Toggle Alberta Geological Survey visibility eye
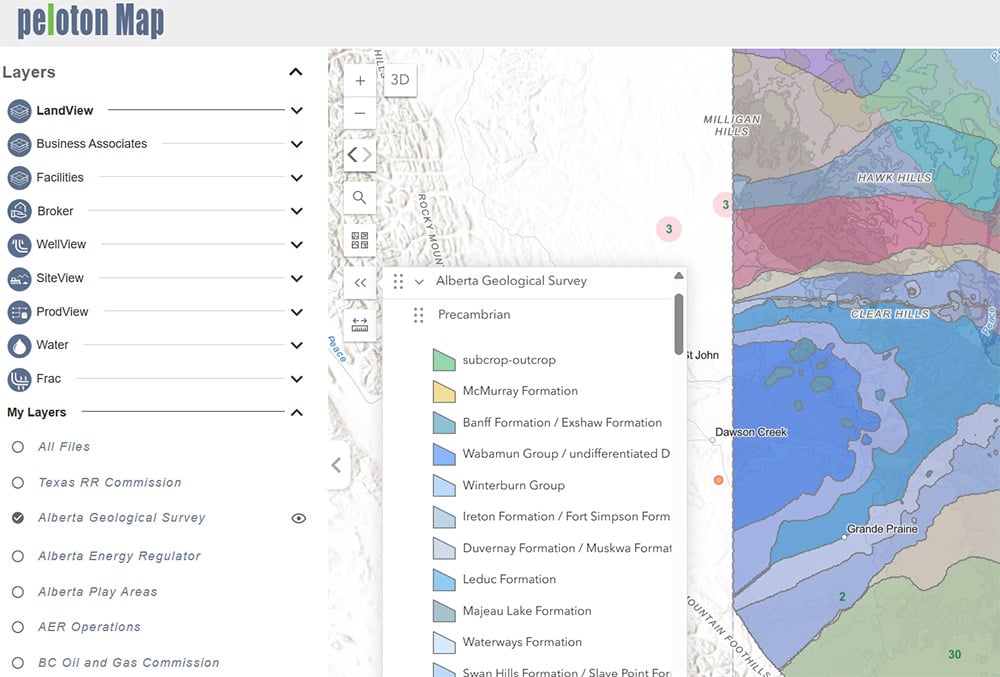 [298, 518]
